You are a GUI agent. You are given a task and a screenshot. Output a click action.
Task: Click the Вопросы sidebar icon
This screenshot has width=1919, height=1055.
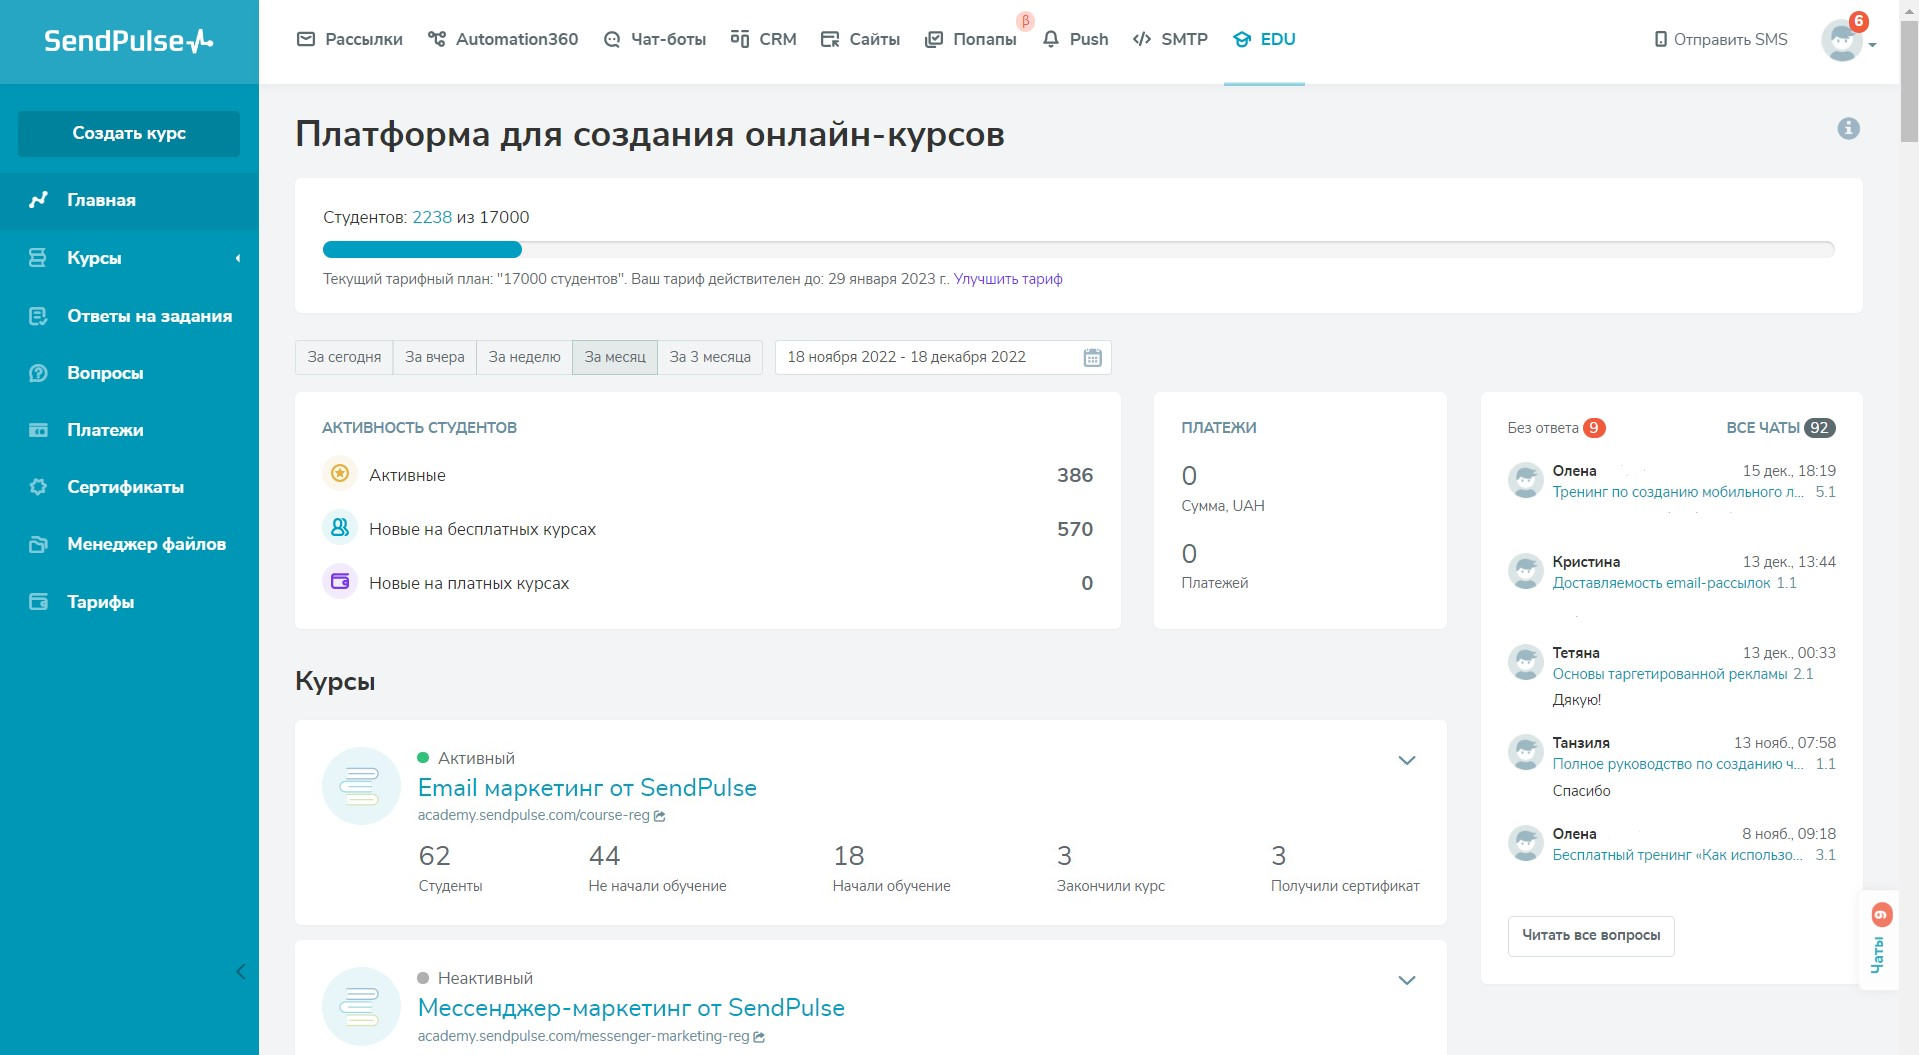click(38, 373)
